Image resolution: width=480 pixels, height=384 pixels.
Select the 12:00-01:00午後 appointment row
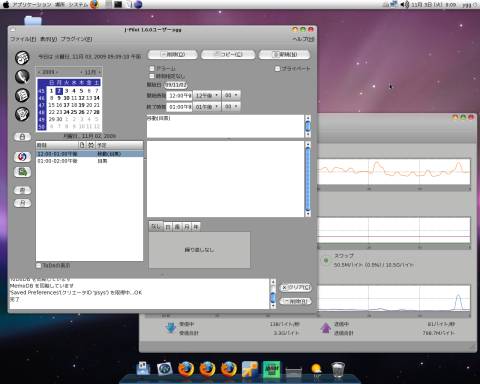pos(90,154)
